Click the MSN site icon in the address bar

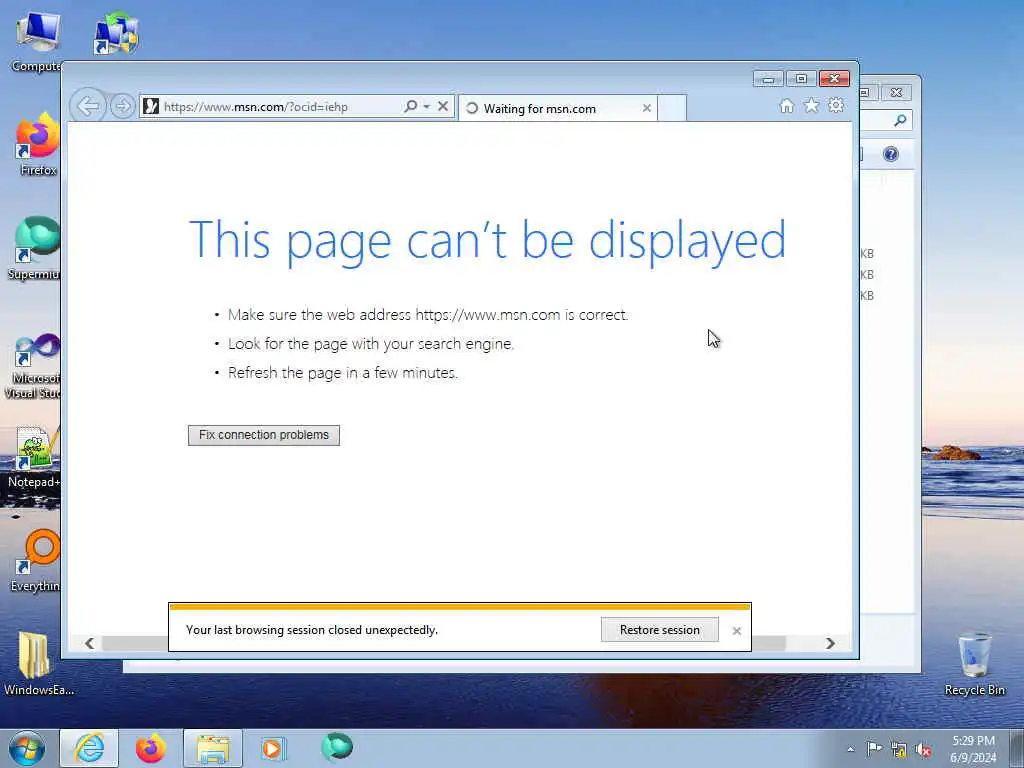[x=151, y=106]
